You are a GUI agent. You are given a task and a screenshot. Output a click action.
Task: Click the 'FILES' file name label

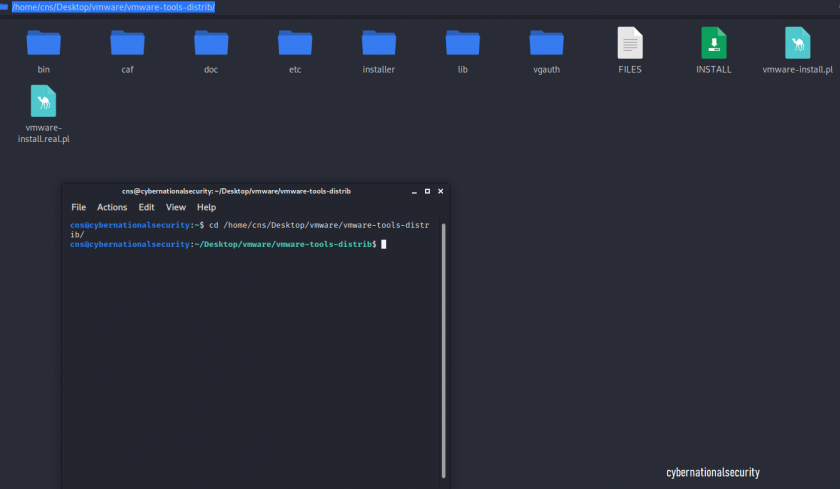coord(630,70)
